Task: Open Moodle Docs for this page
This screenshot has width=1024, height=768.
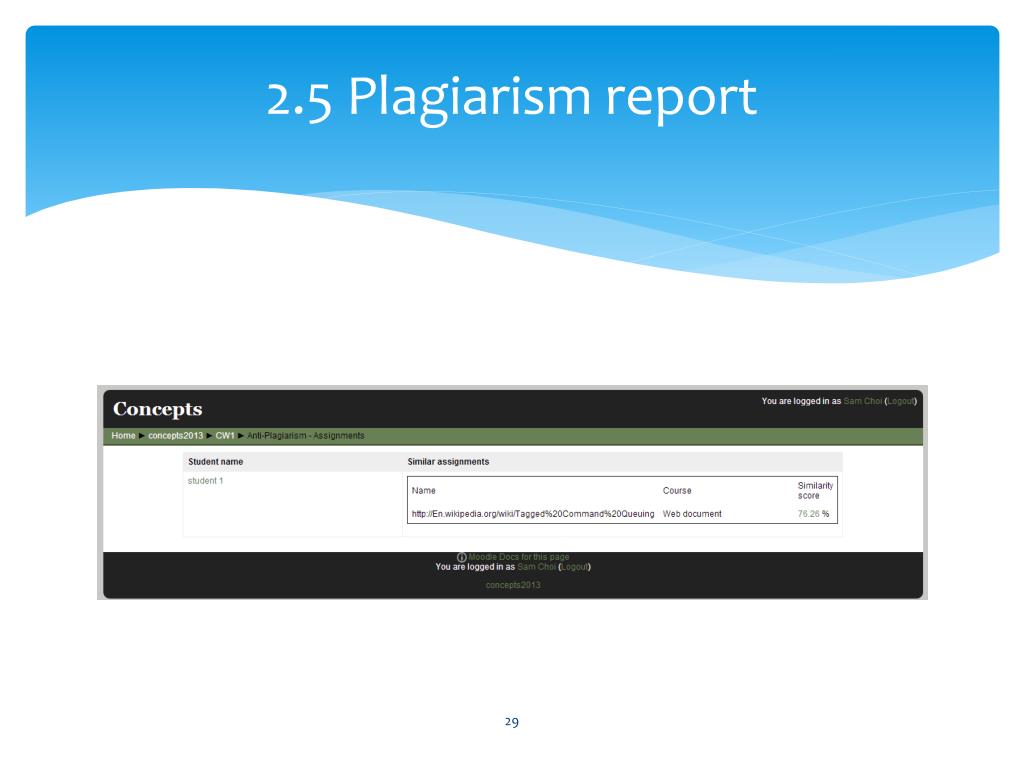Action: tap(519, 557)
